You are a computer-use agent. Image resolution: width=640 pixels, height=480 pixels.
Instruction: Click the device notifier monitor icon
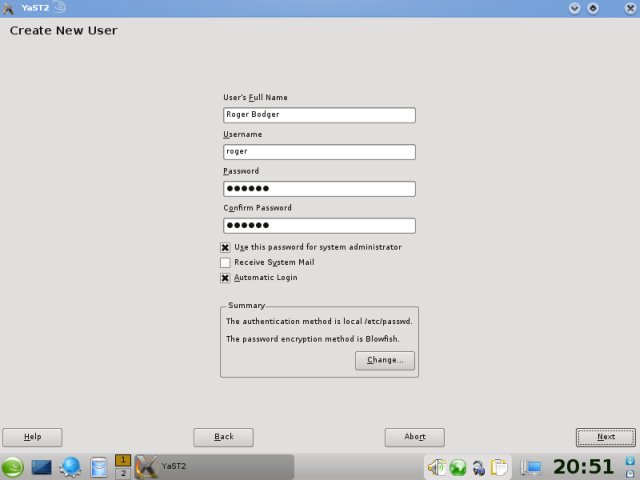coord(531,467)
